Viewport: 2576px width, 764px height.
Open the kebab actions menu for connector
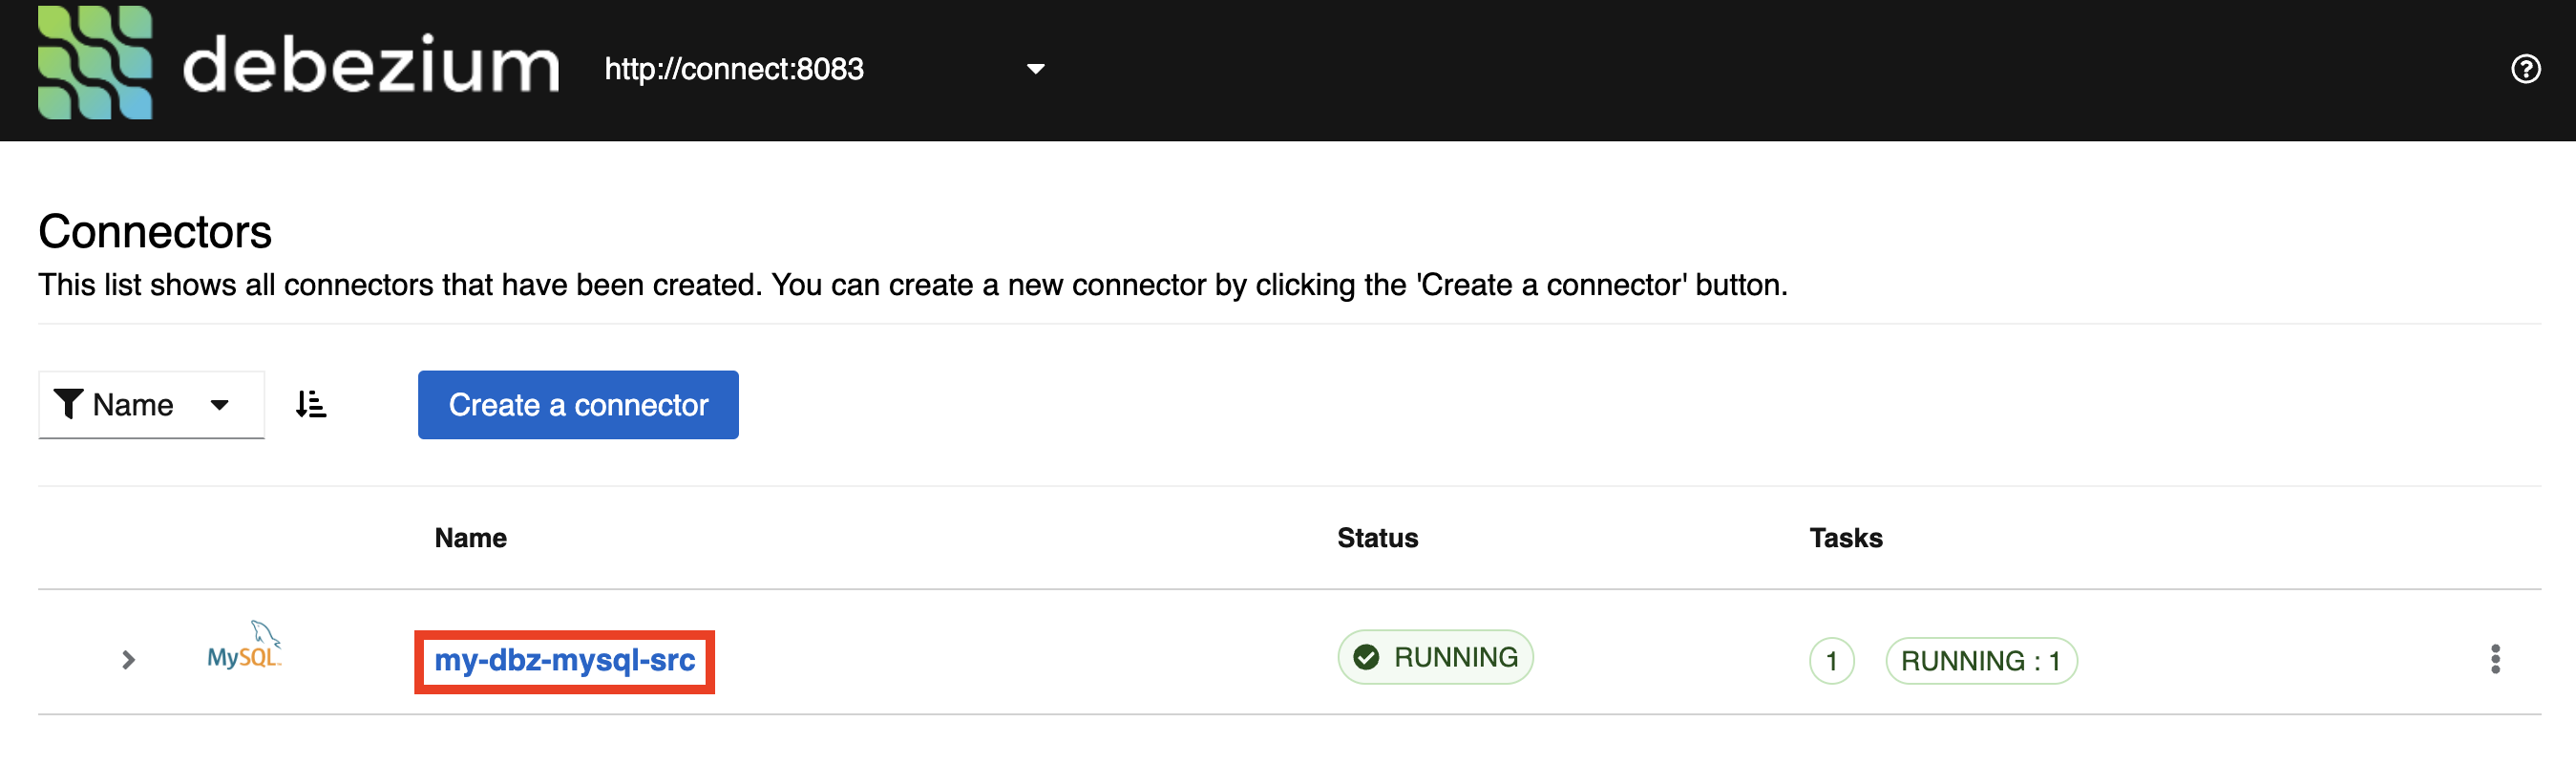click(x=2495, y=659)
